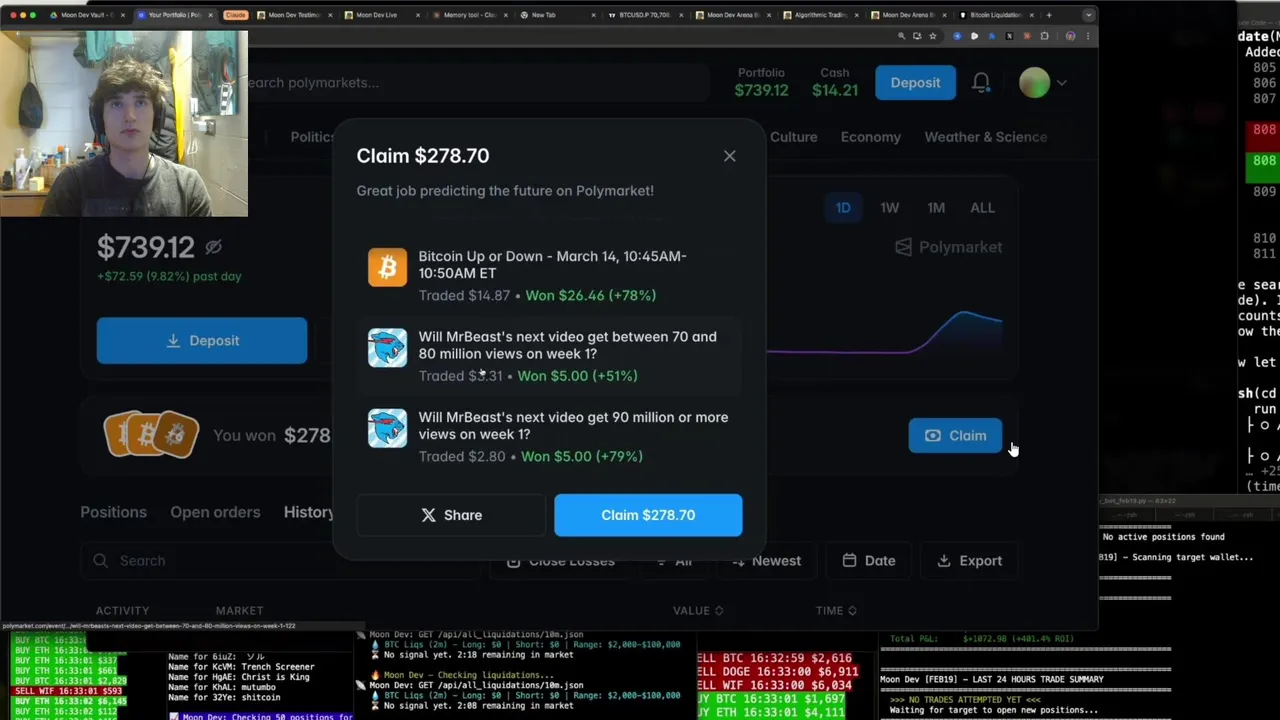Viewport: 1280px width, 720px height.
Task: Open the MrBeast 90 million or more market
Action: pyautogui.click(x=573, y=425)
